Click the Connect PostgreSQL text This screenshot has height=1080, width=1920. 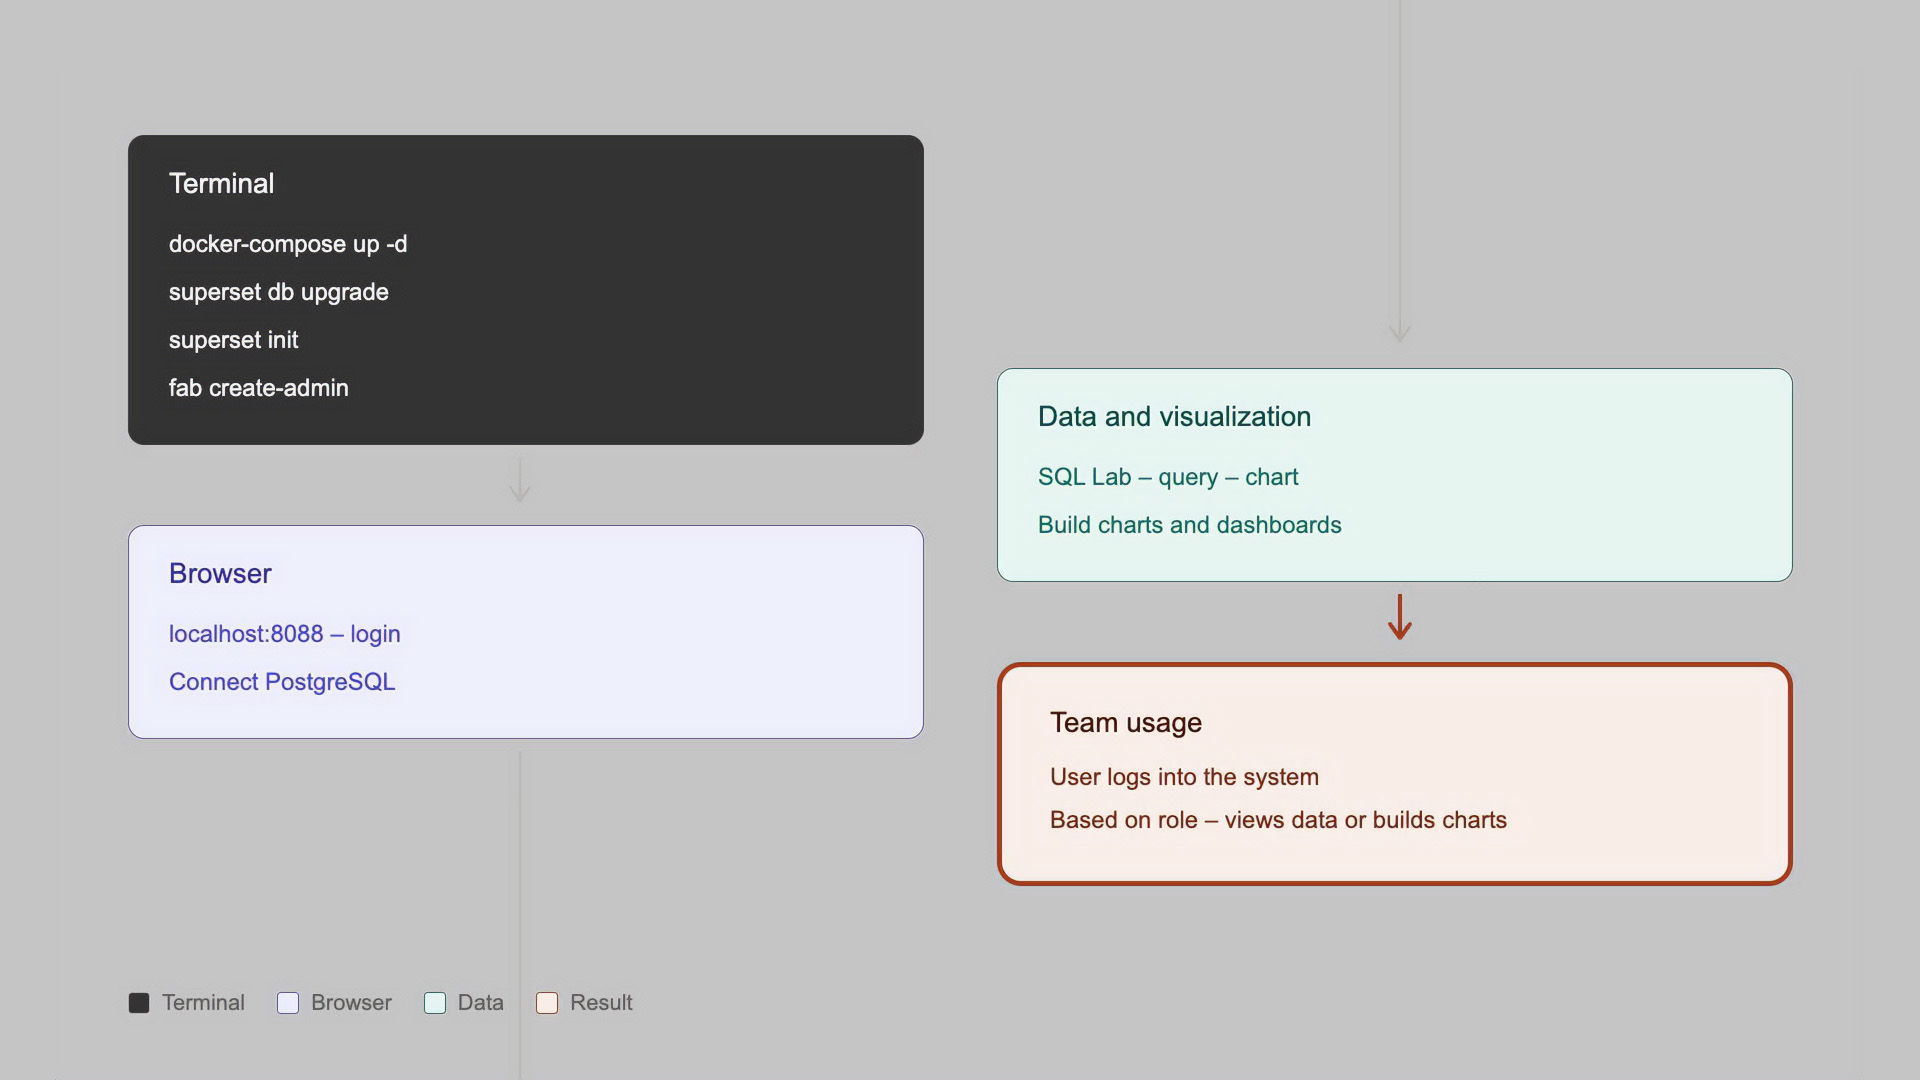click(282, 682)
